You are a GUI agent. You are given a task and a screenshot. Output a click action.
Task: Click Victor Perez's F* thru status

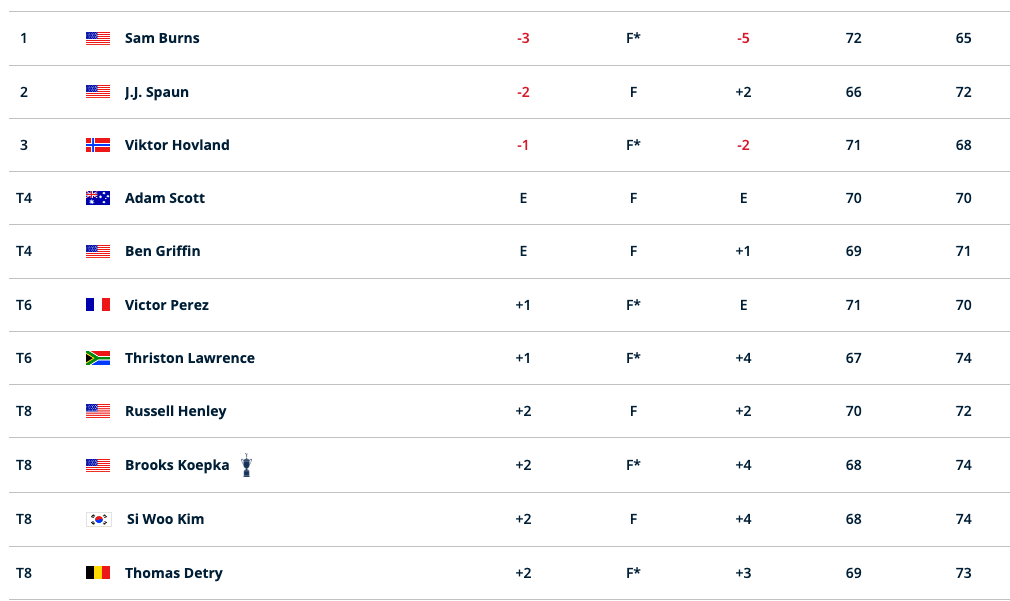tap(633, 305)
